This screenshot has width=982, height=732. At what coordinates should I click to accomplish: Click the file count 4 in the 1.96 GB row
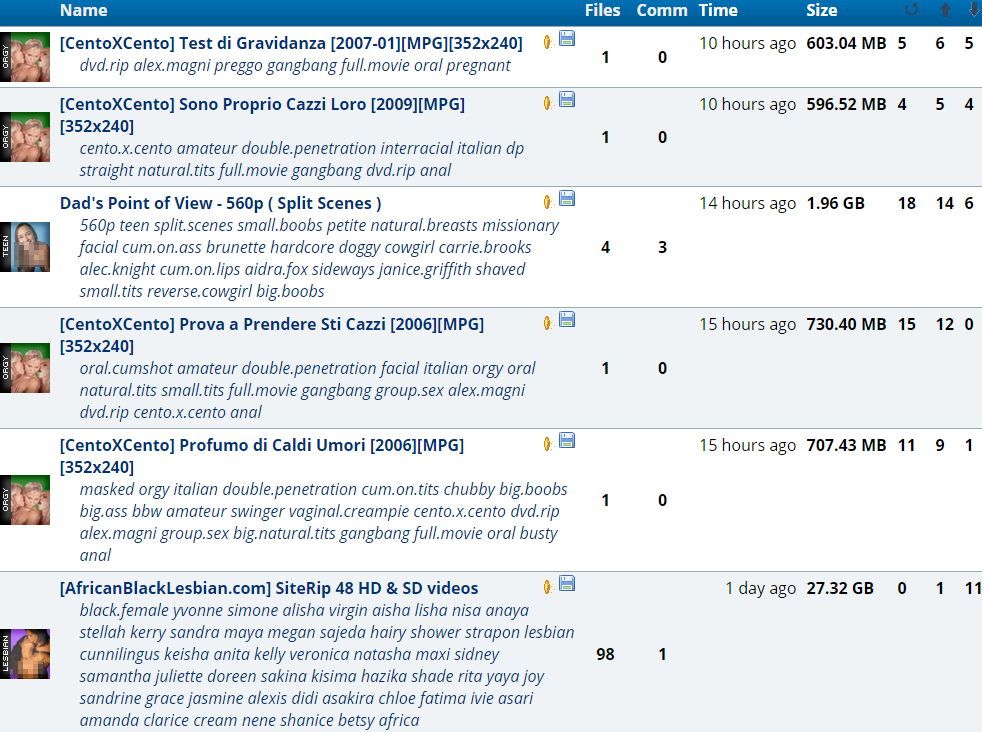pos(605,247)
